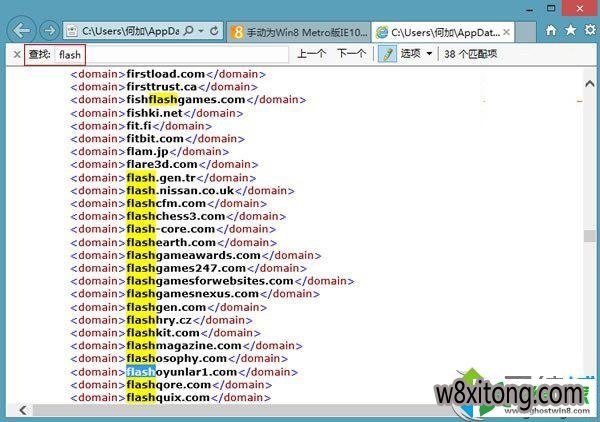
Task: Expand the 选项 options dropdown
Action: click(417, 54)
